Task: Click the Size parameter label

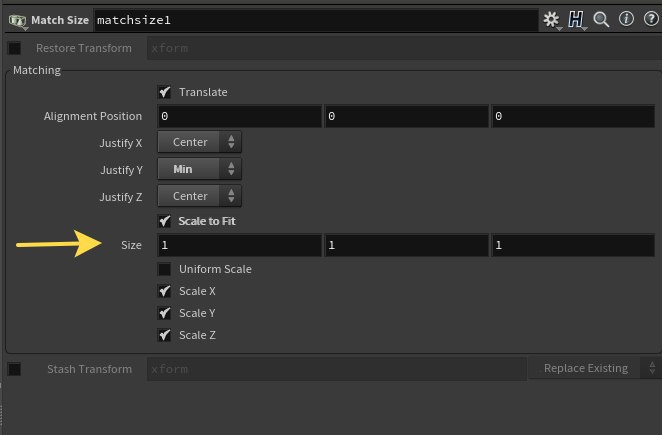Action: coord(131,245)
